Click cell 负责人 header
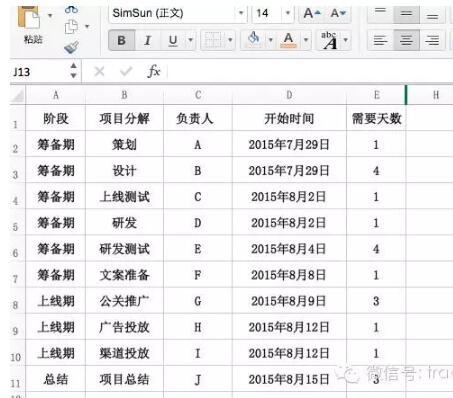This screenshot has width=453, height=398. (x=198, y=118)
